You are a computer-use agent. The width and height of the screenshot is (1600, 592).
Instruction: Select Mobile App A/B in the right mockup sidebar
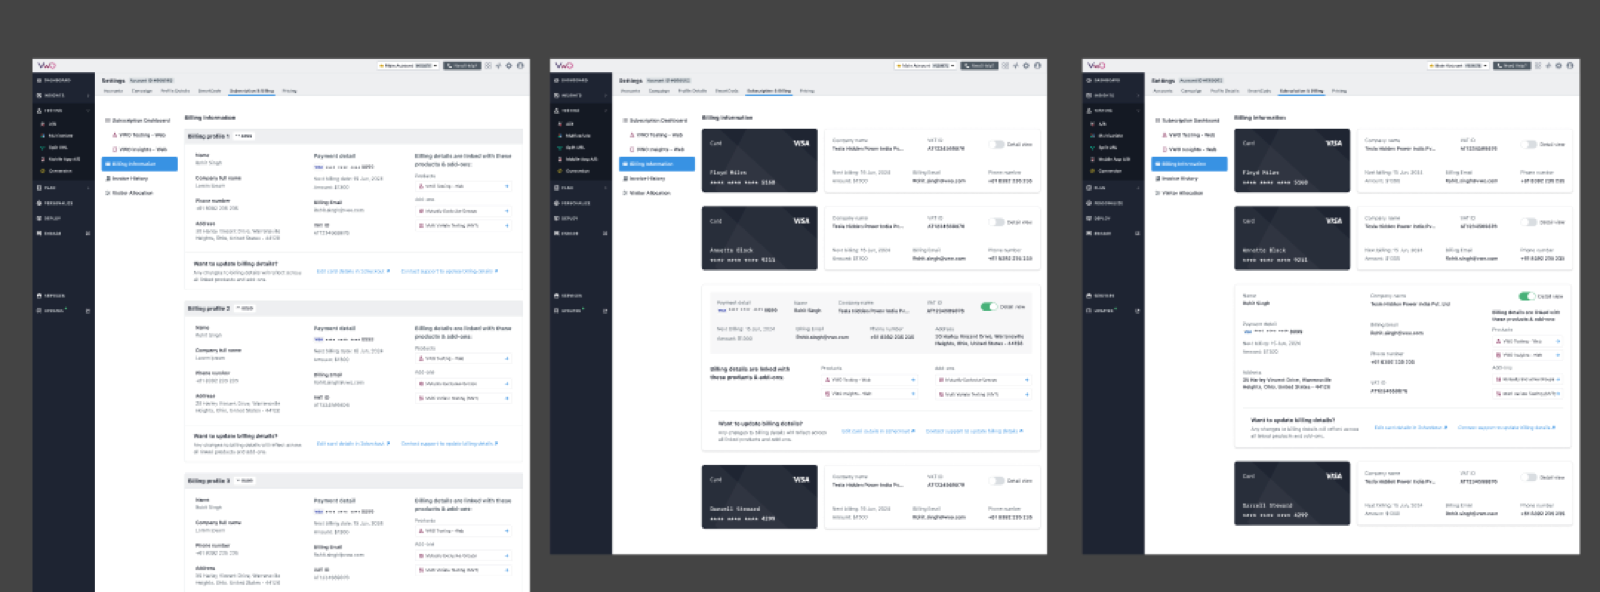click(1110, 159)
